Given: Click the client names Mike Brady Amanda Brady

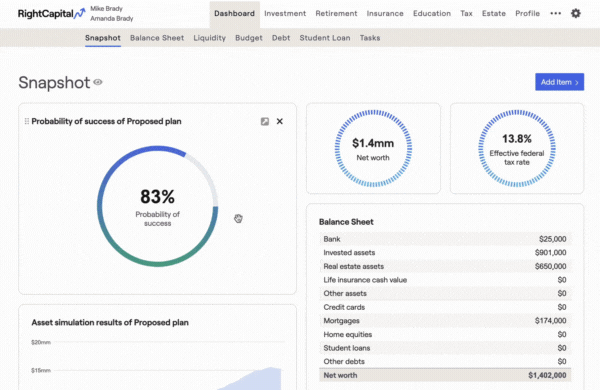Looking at the screenshot, I should coord(111,13).
